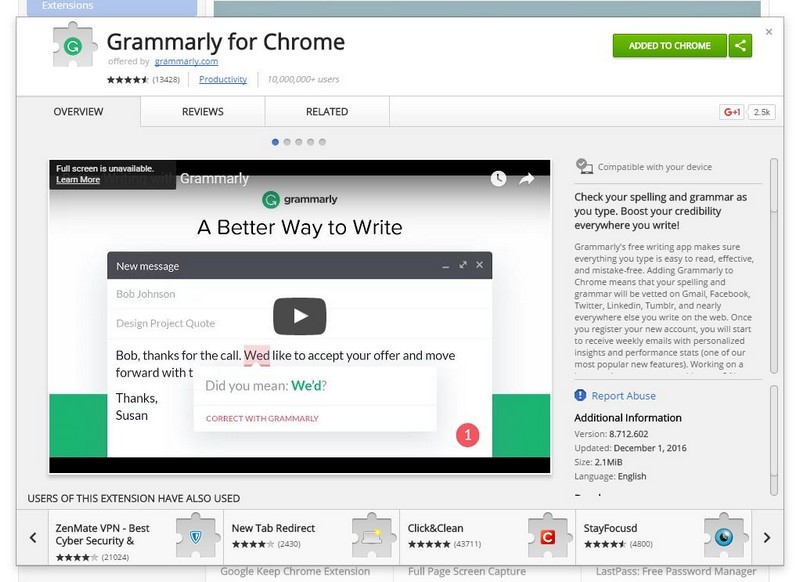Open the Related tab

pos(327,112)
